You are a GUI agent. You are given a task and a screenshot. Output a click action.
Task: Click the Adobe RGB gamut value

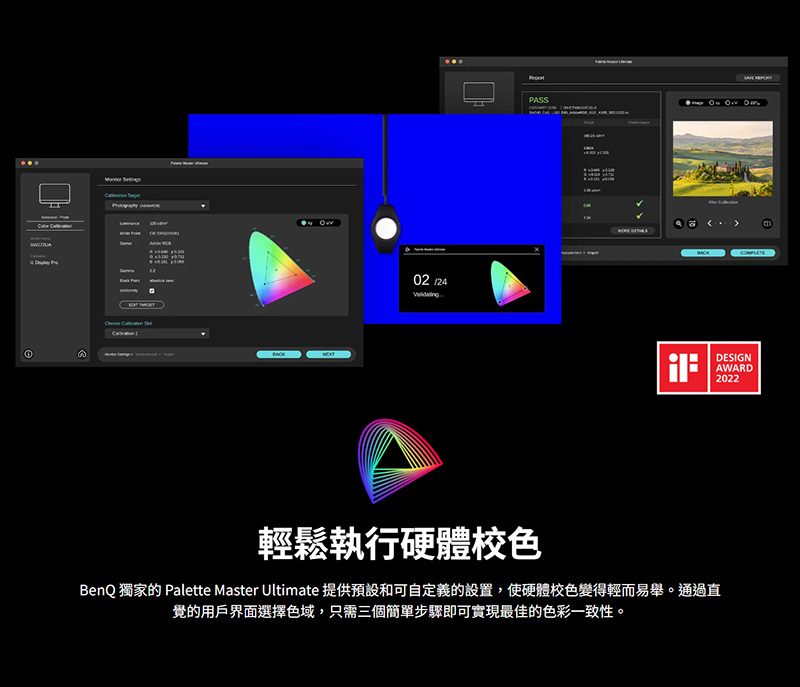160,243
